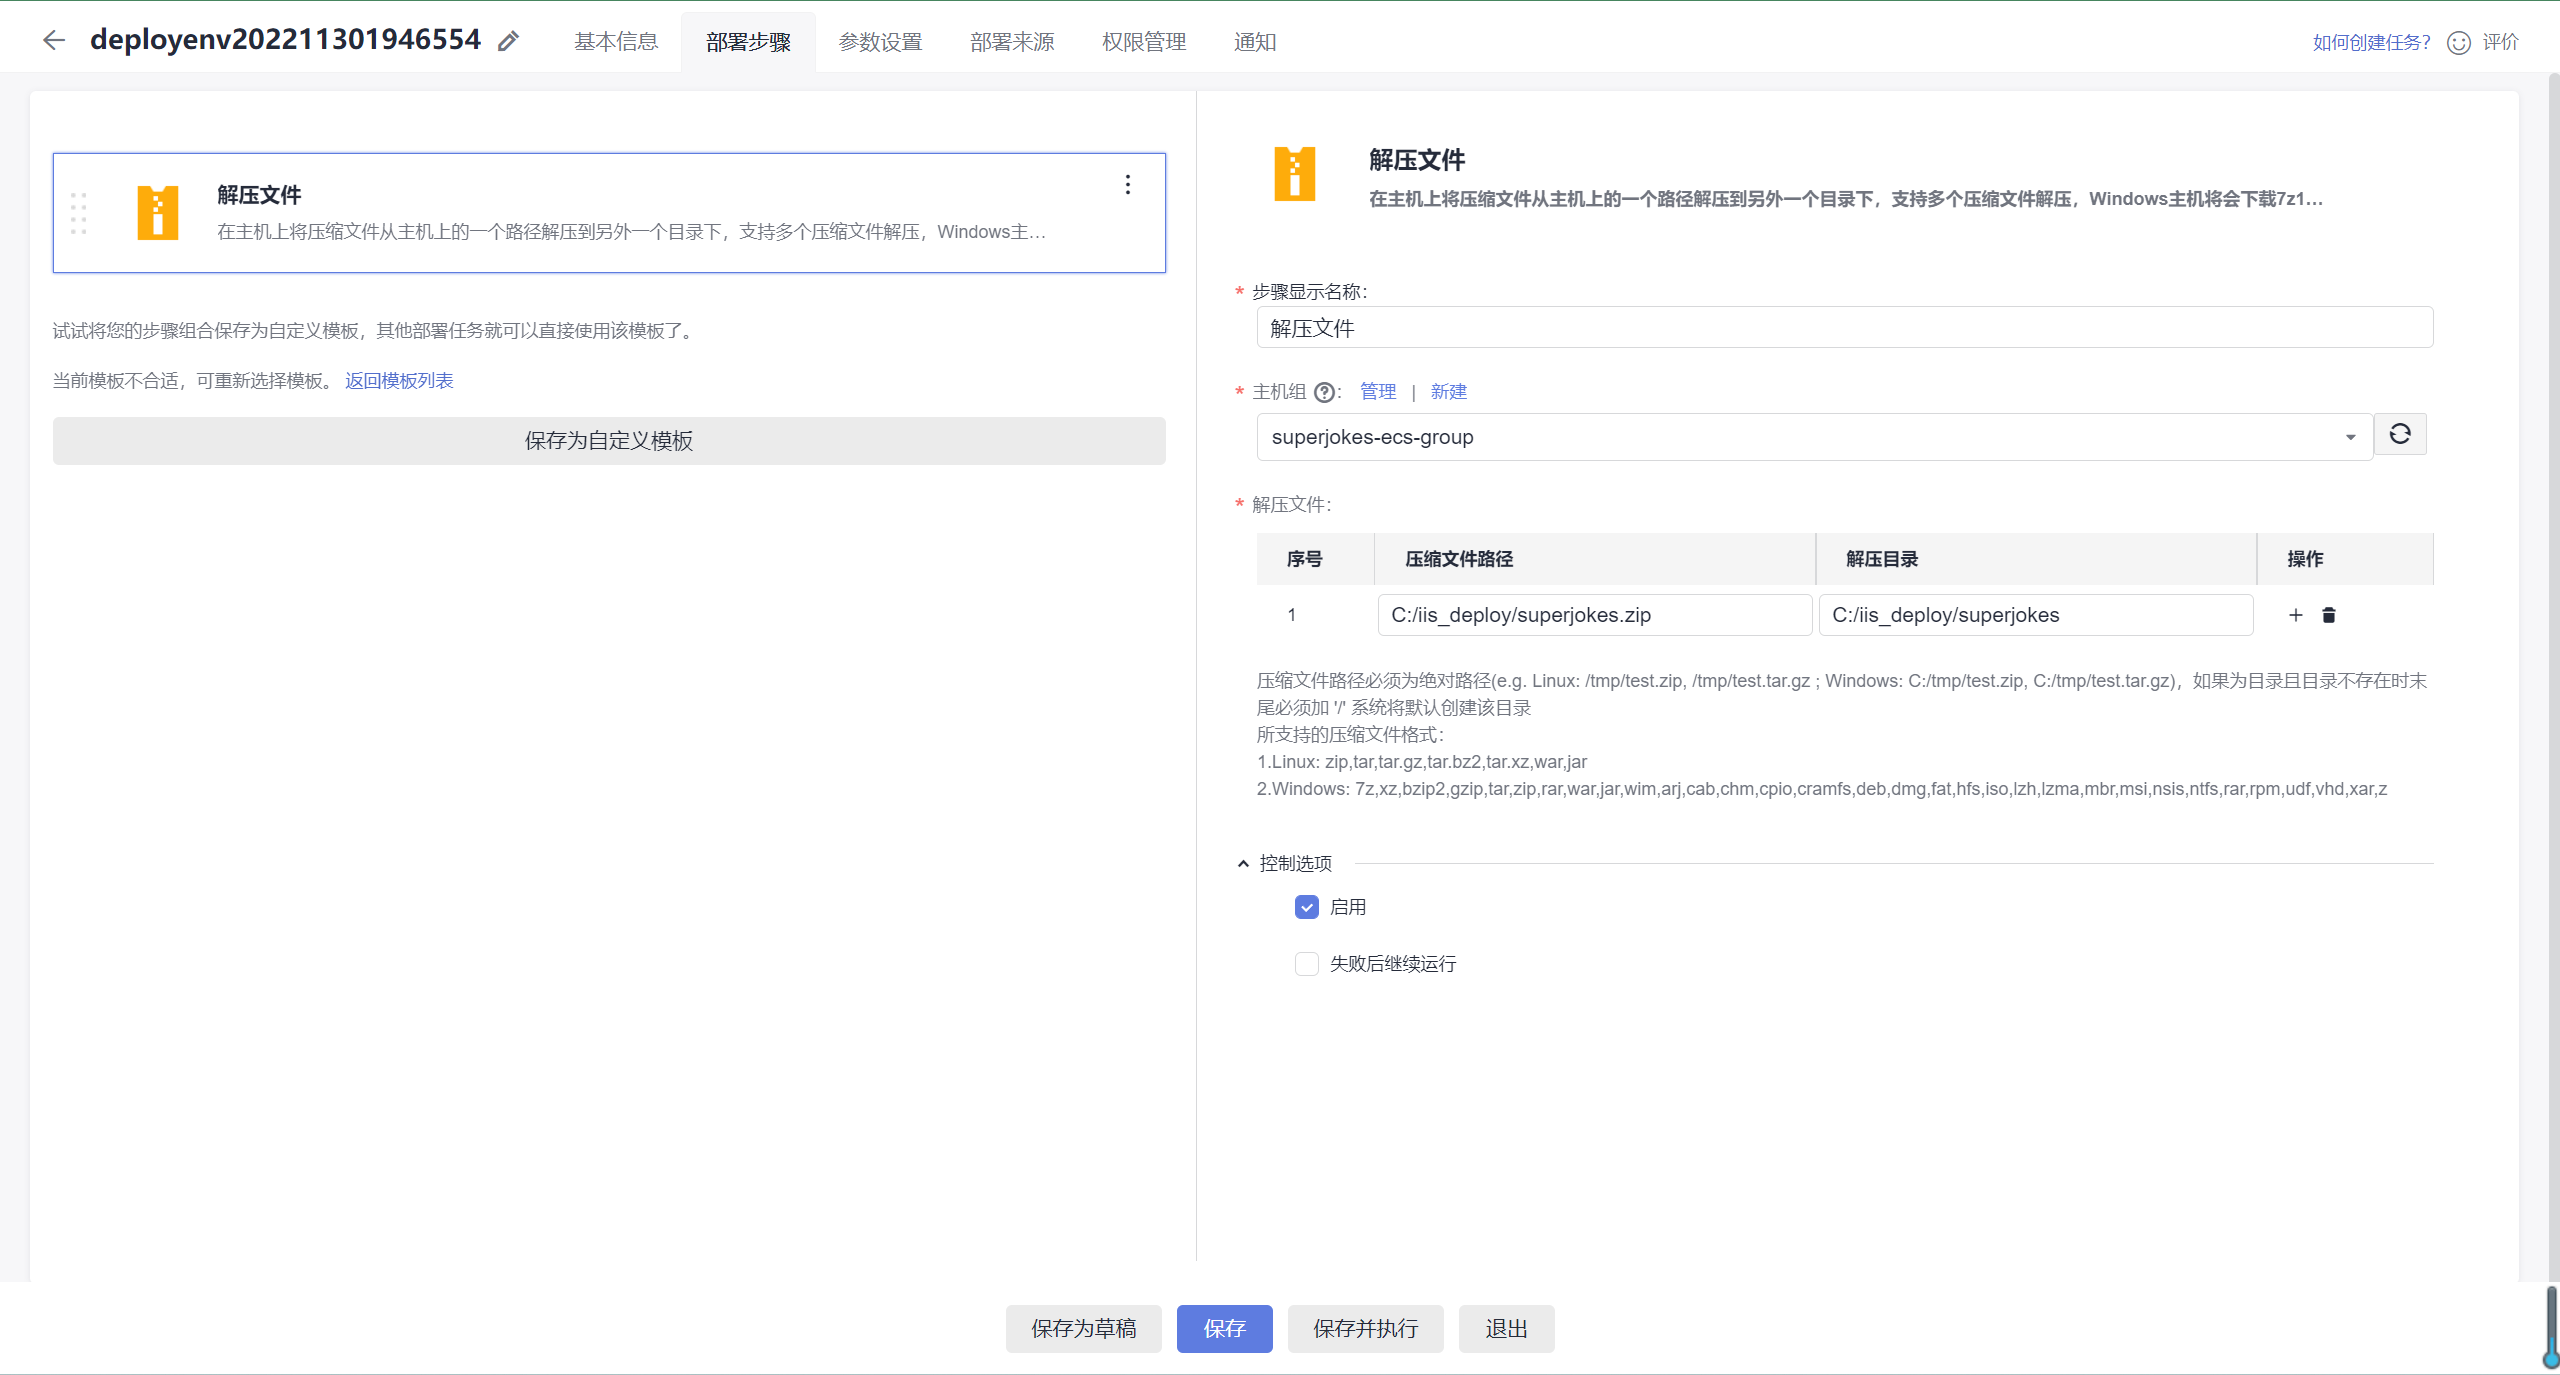
Task: Select the 部署步骤 tab
Action: click(748, 42)
